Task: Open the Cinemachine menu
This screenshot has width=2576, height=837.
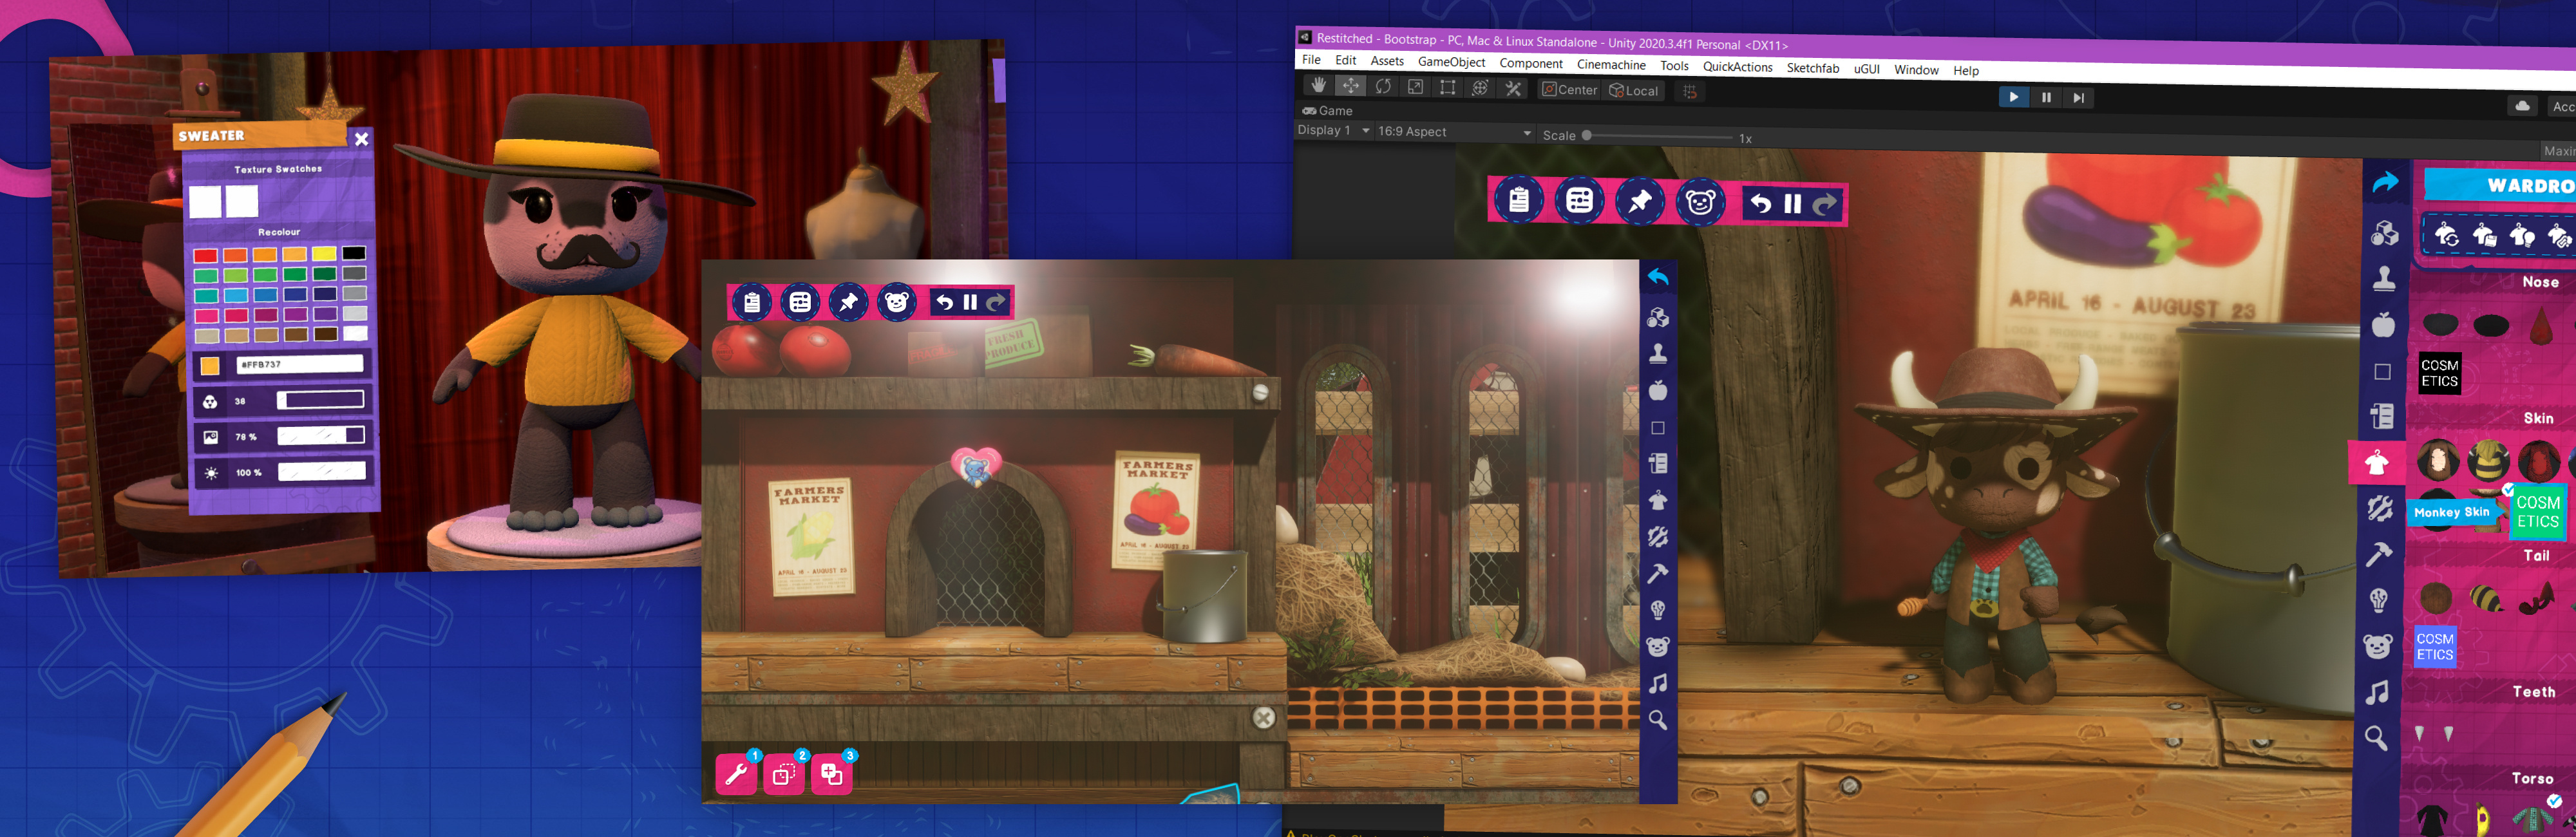Action: [1611, 65]
